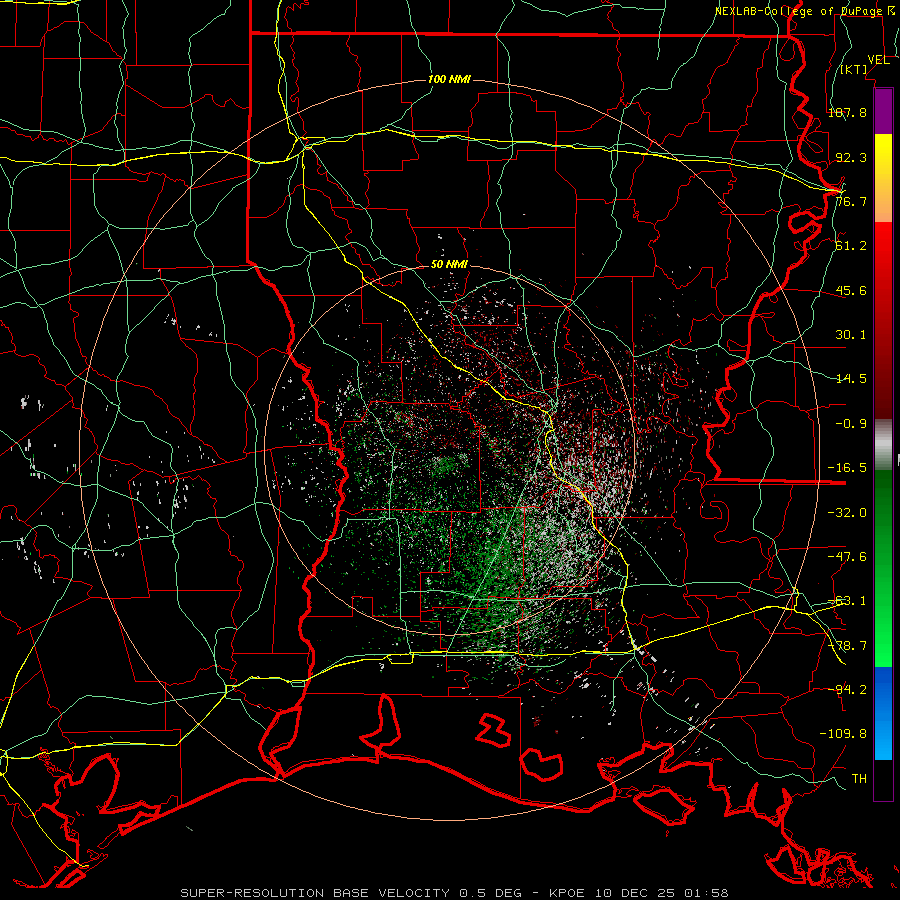The height and width of the screenshot is (900, 900).
Task: Click the 45.6 velocity scale value
Action: pyautogui.click(x=851, y=290)
